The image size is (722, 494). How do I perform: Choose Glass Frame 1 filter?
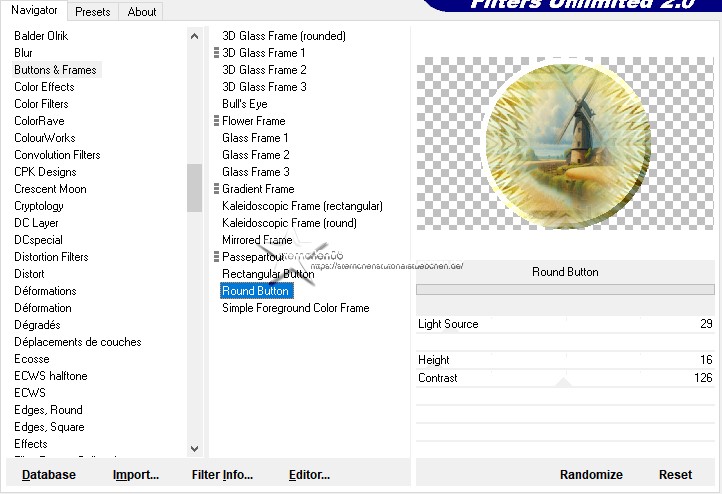[x=255, y=138]
